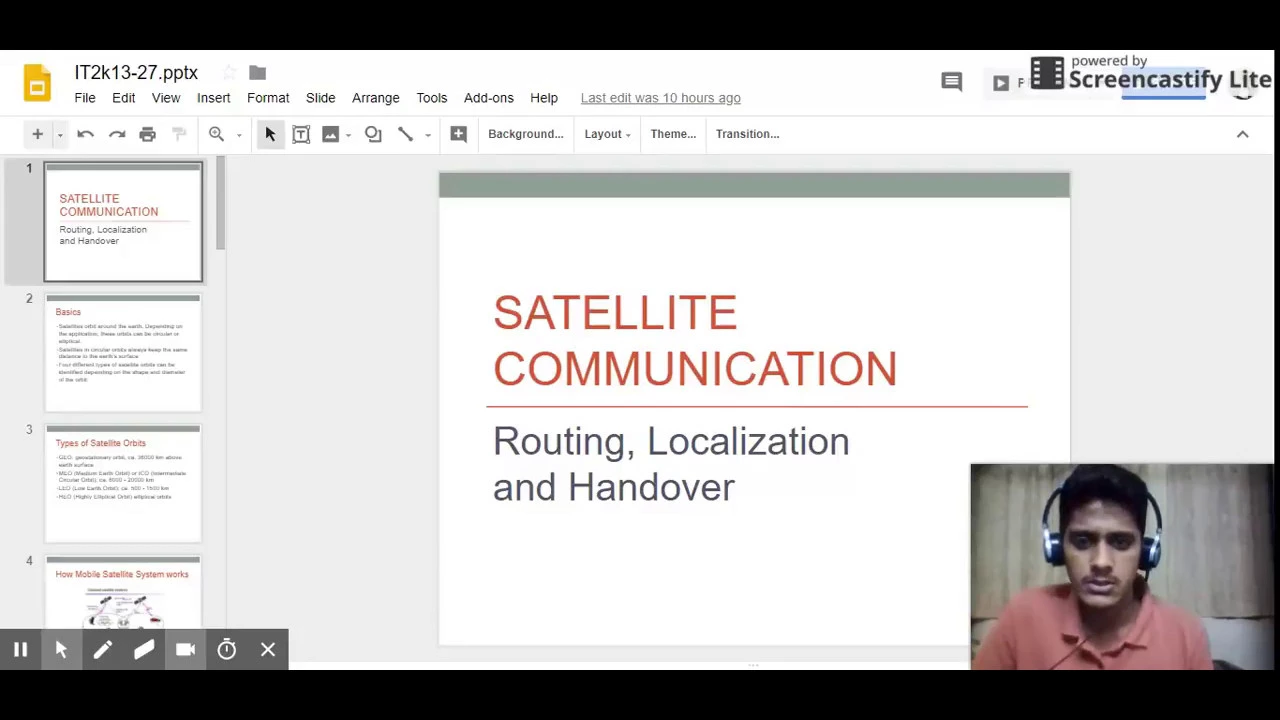Toggle the Screencastify mouse cursor tool
The image size is (1280, 720).
61,650
